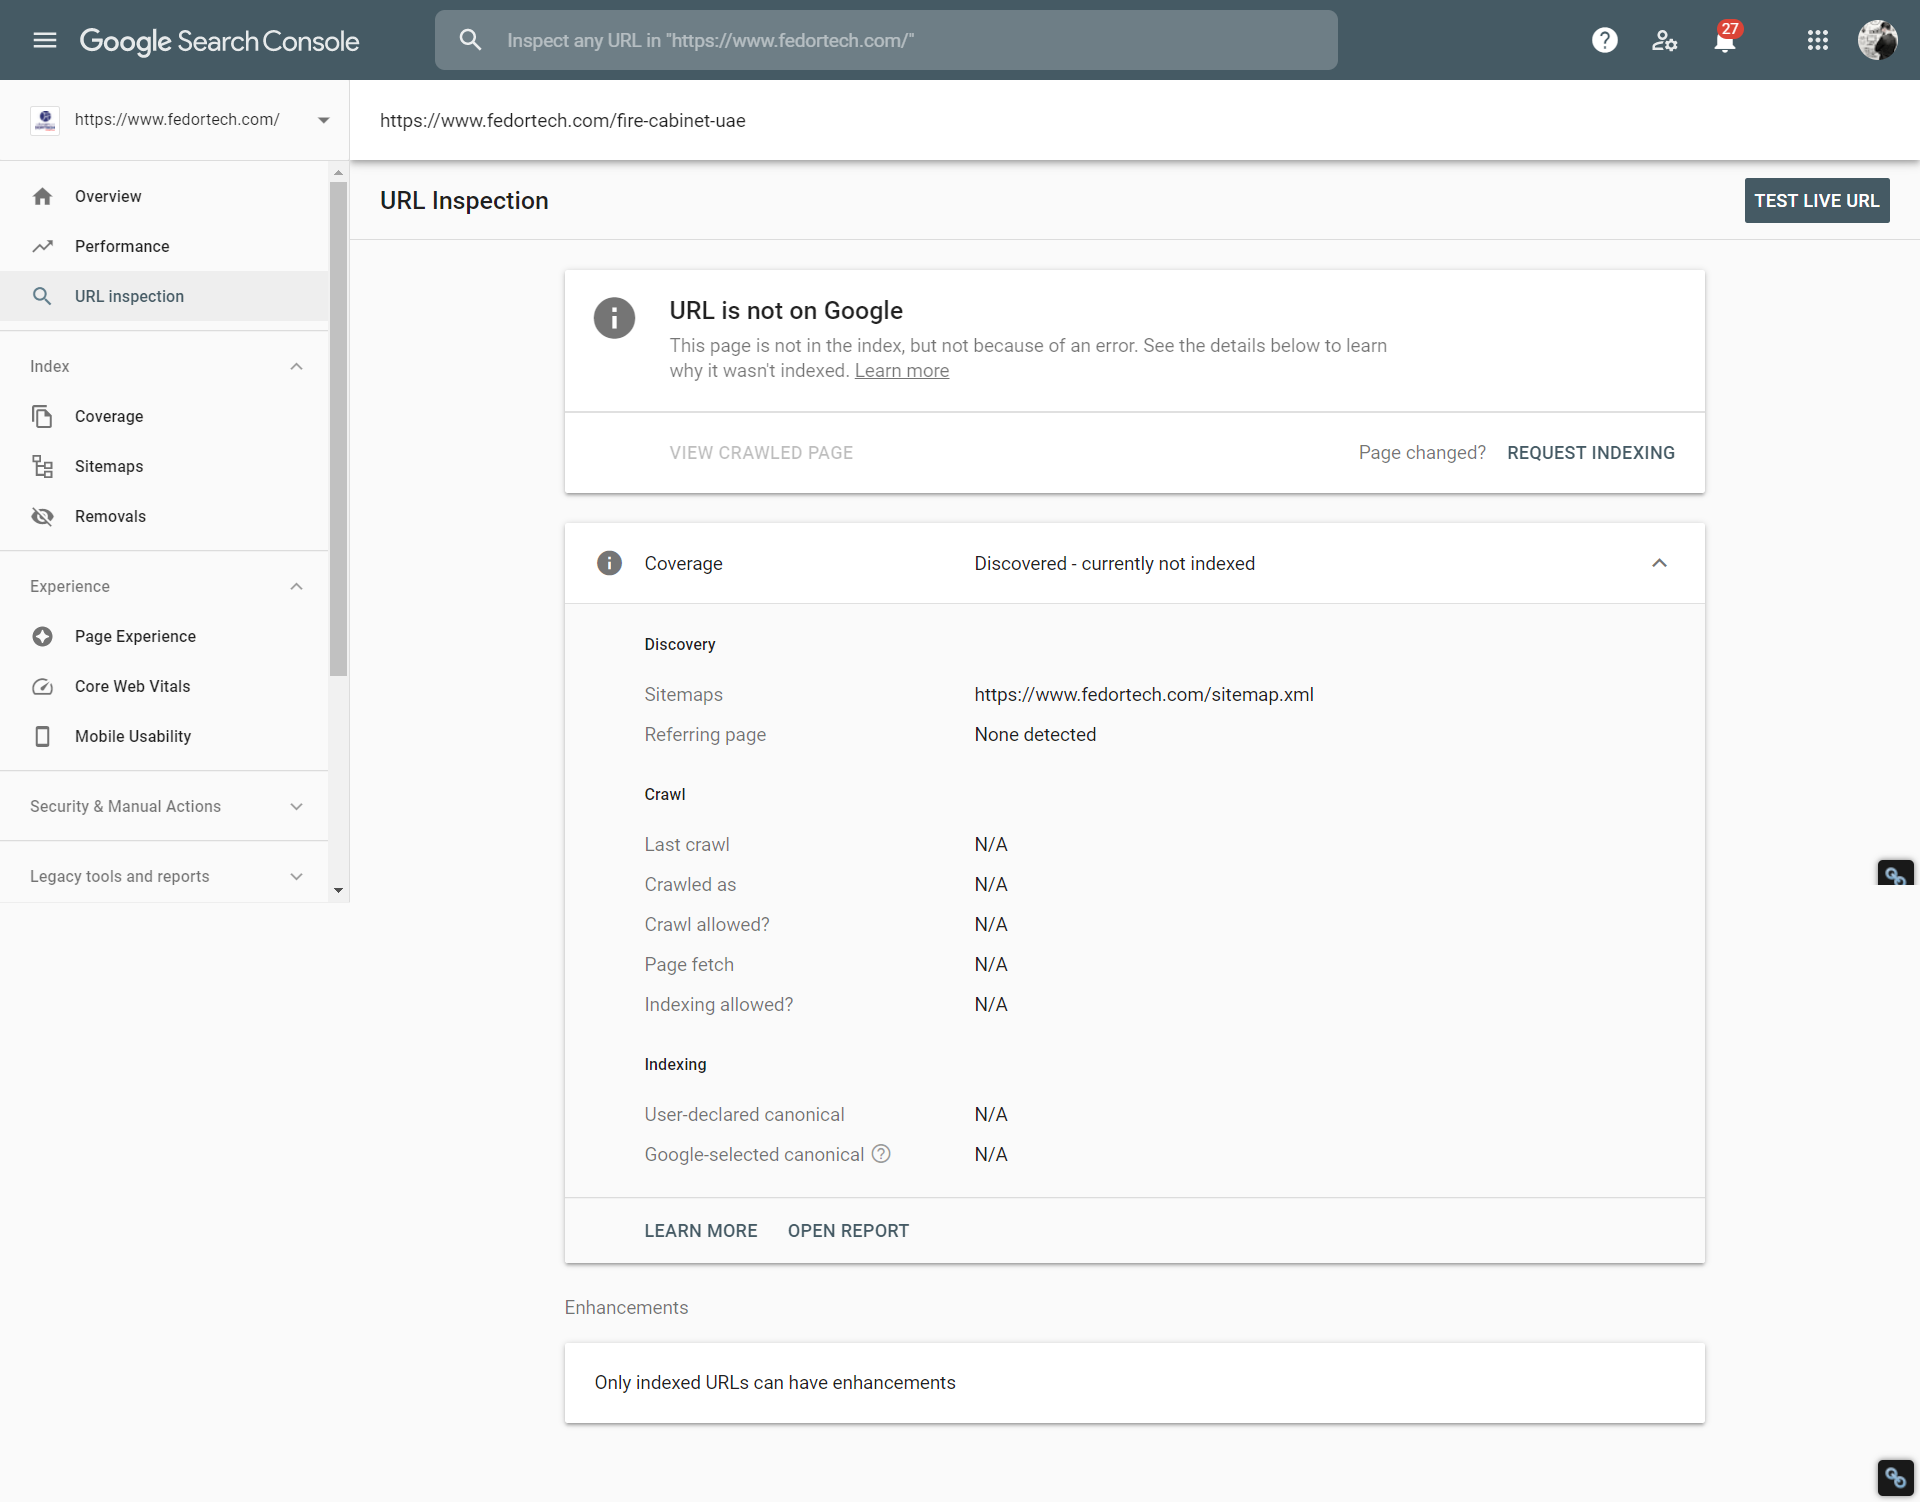Click 'Discovered - currently not indexed' status
Image resolution: width=1920 pixels, height=1502 pixels.
(1114, 563)
